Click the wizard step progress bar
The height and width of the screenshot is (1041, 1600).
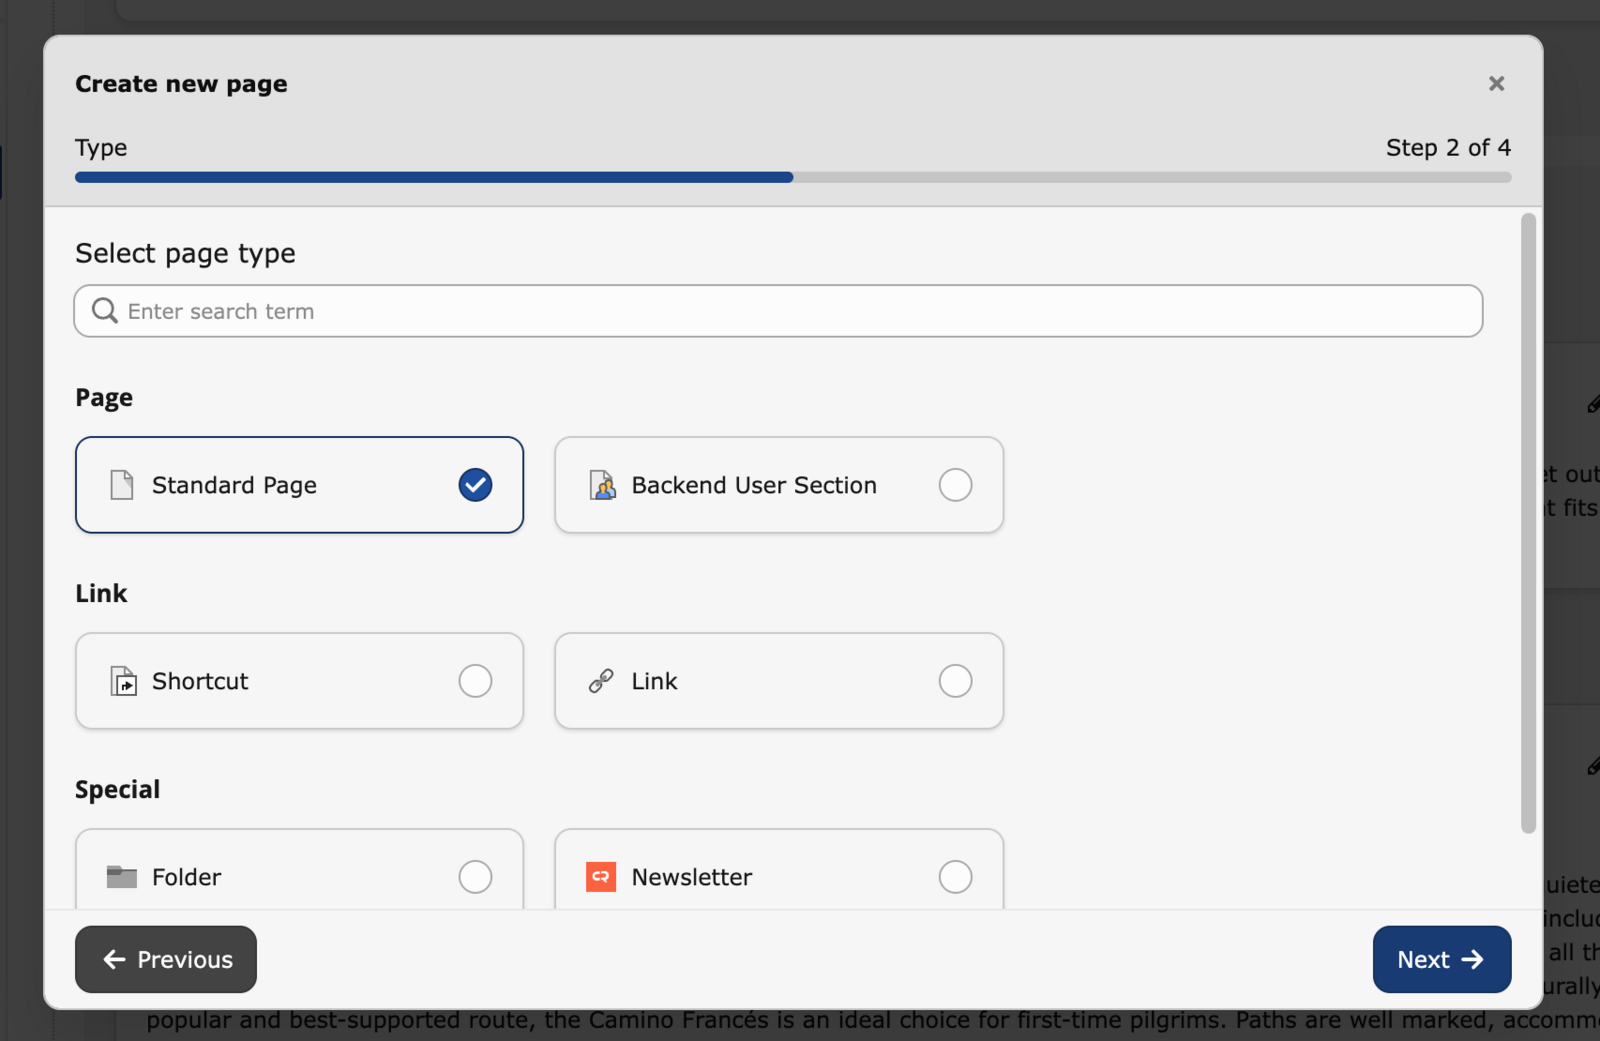[792, 177]
